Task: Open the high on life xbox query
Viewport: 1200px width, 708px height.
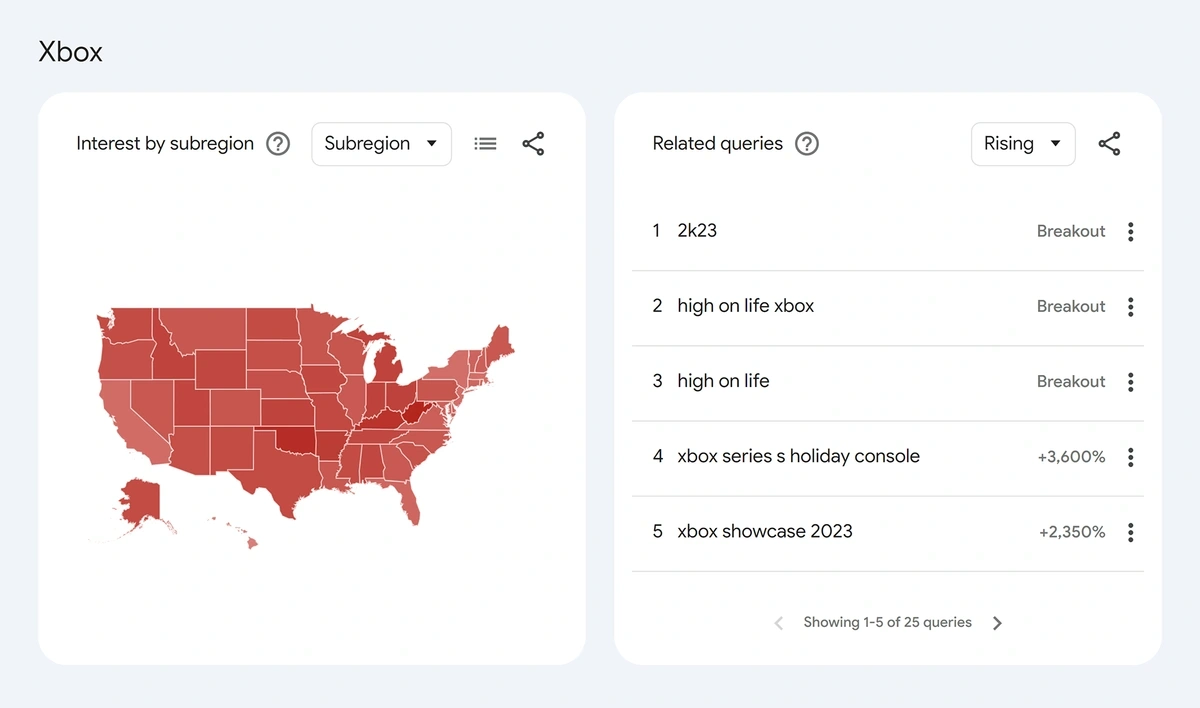Action: tap(746, 306)
